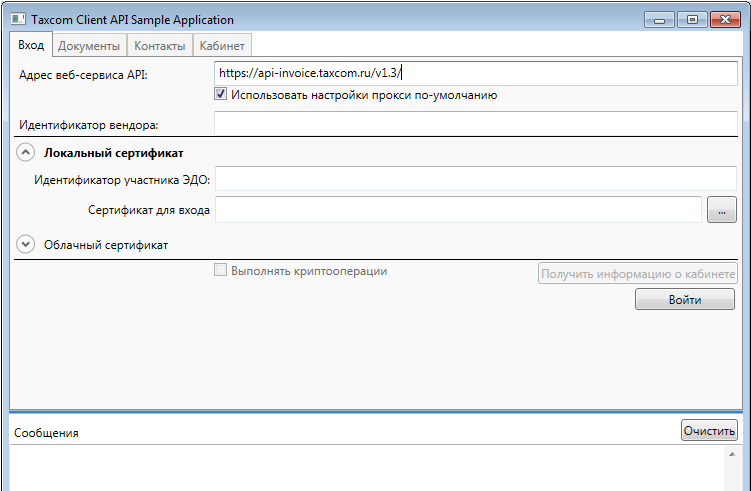Click Получить информацию о кабинете button
Viewport: 751px width, 491px height.
[638, 274]
